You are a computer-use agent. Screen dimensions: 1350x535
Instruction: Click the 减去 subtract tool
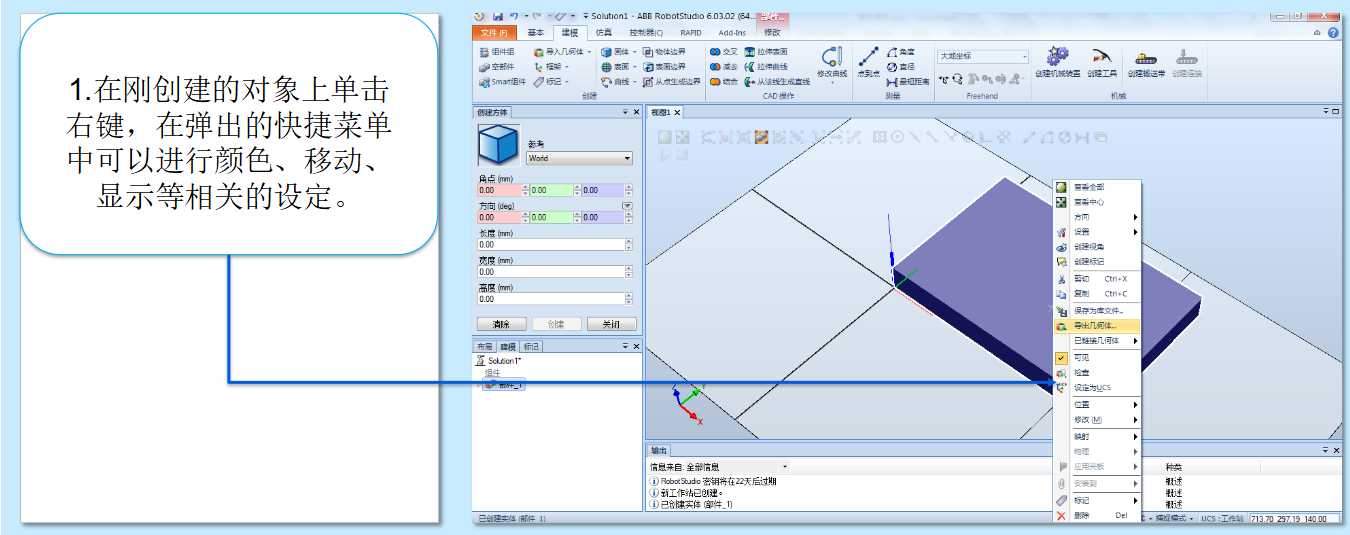724,67
